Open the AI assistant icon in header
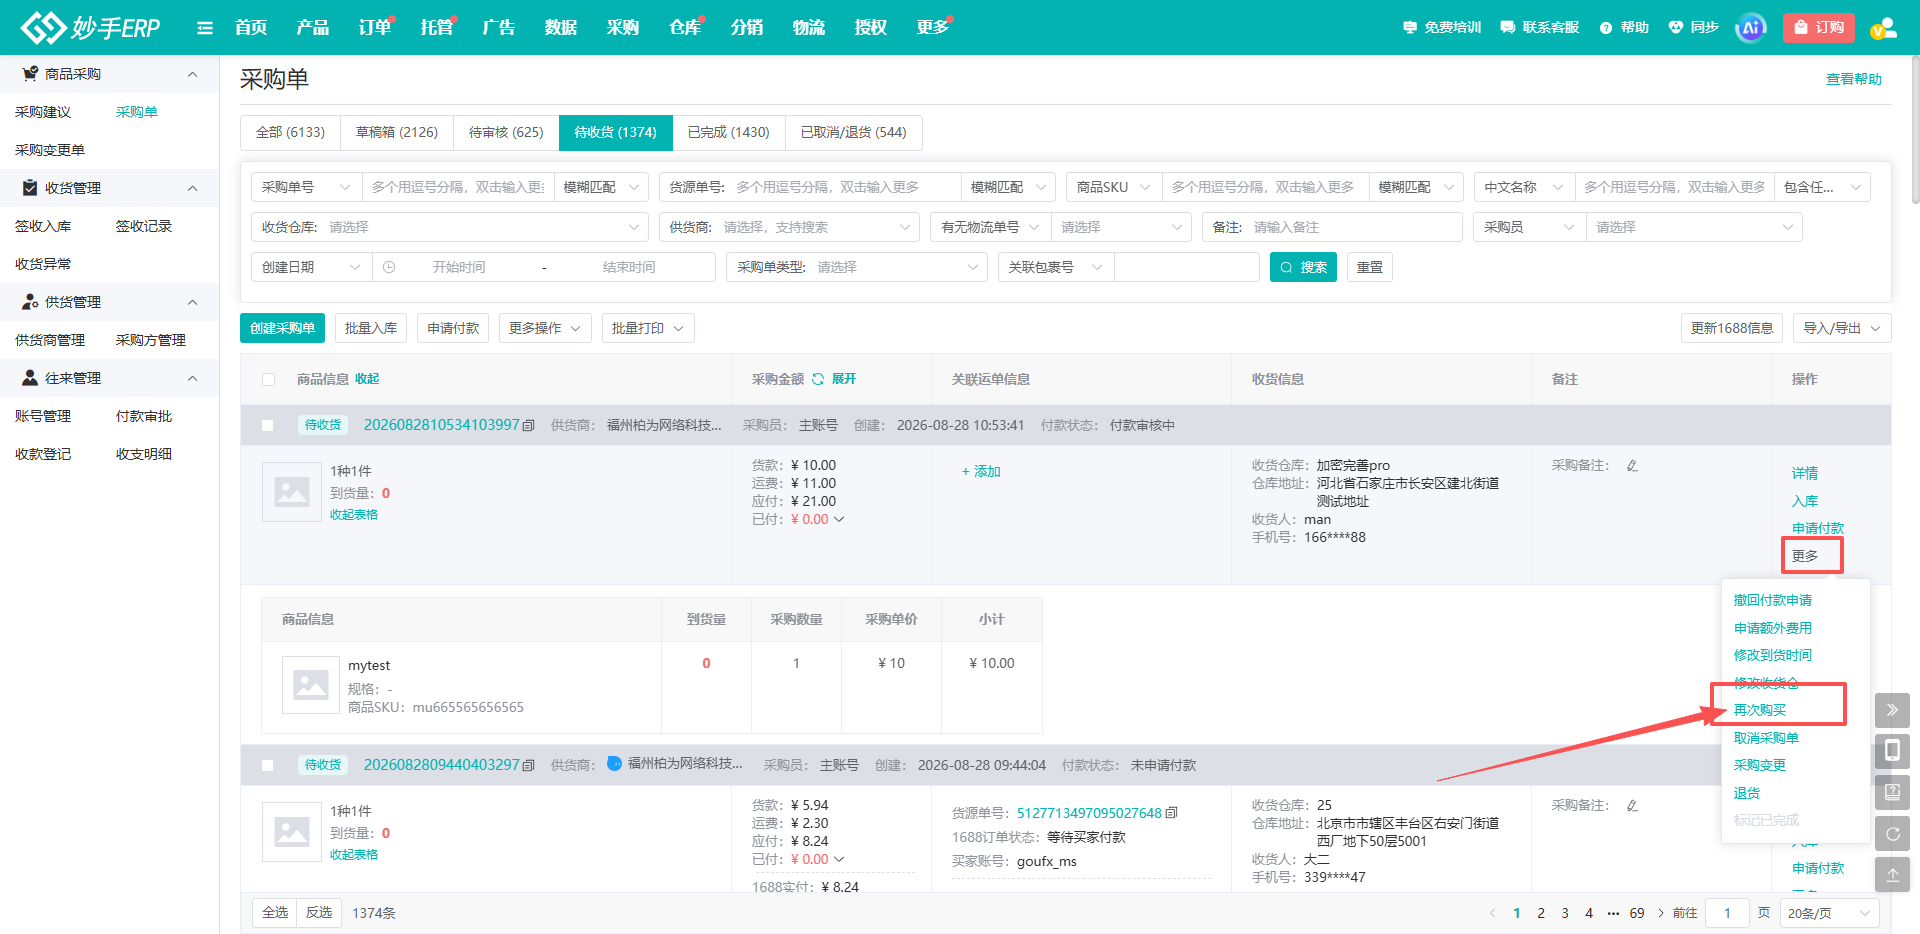 click(x=1750, y=28)
